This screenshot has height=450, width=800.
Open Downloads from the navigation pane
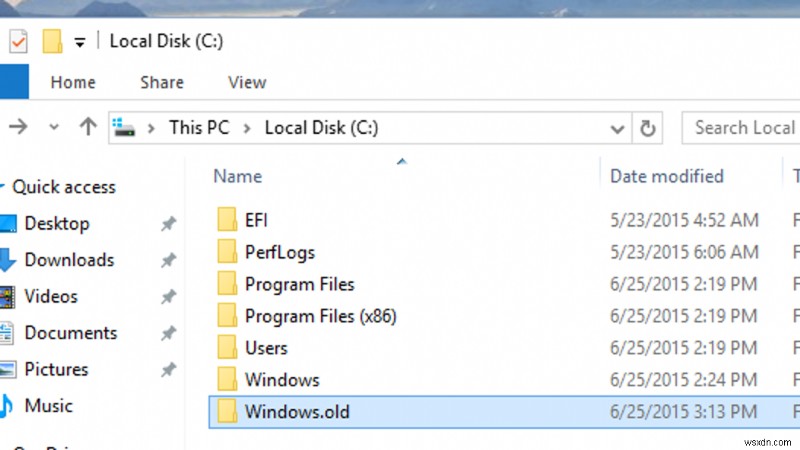[x=69, y=260]
